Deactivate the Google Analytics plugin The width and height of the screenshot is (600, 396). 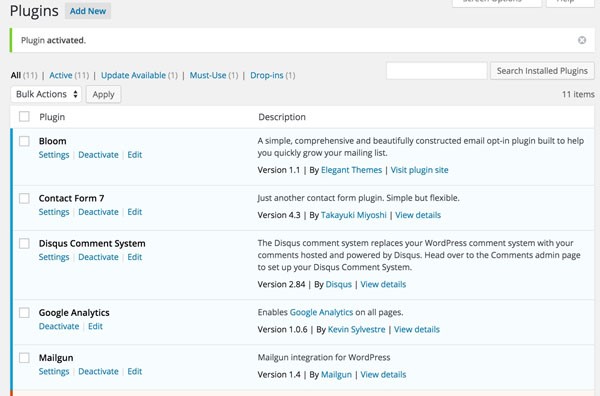click(59, 326)
